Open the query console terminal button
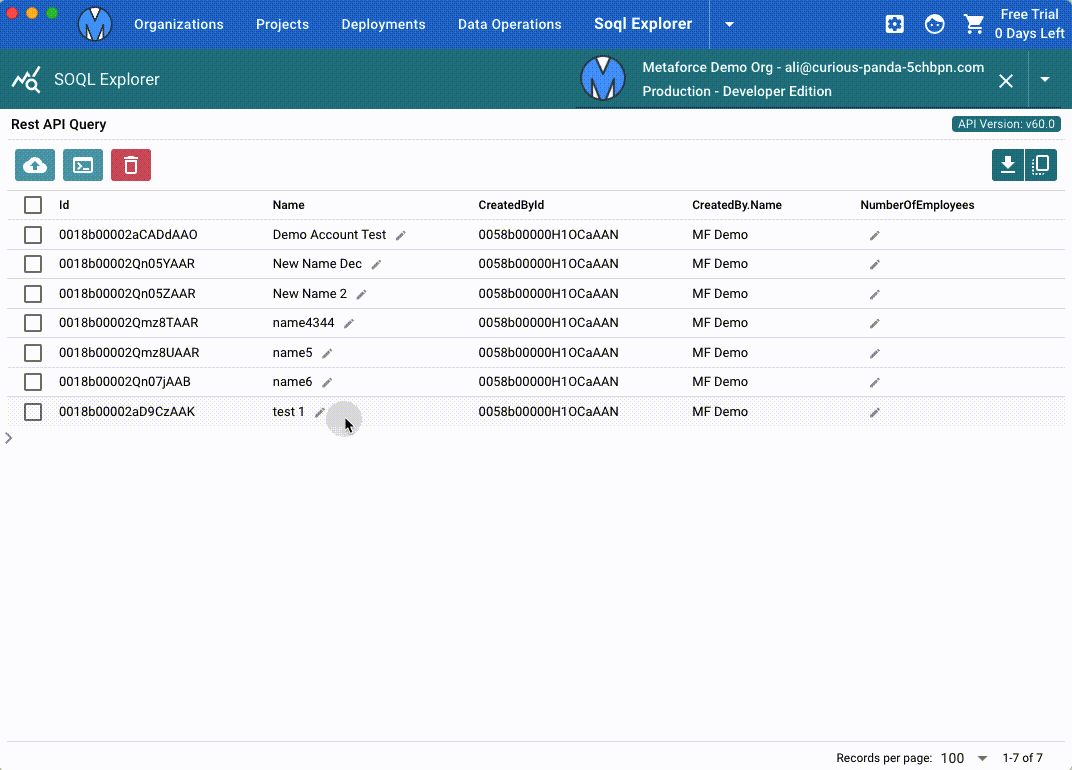This screenshot has width=1072, height=770. tap(83, 165)
